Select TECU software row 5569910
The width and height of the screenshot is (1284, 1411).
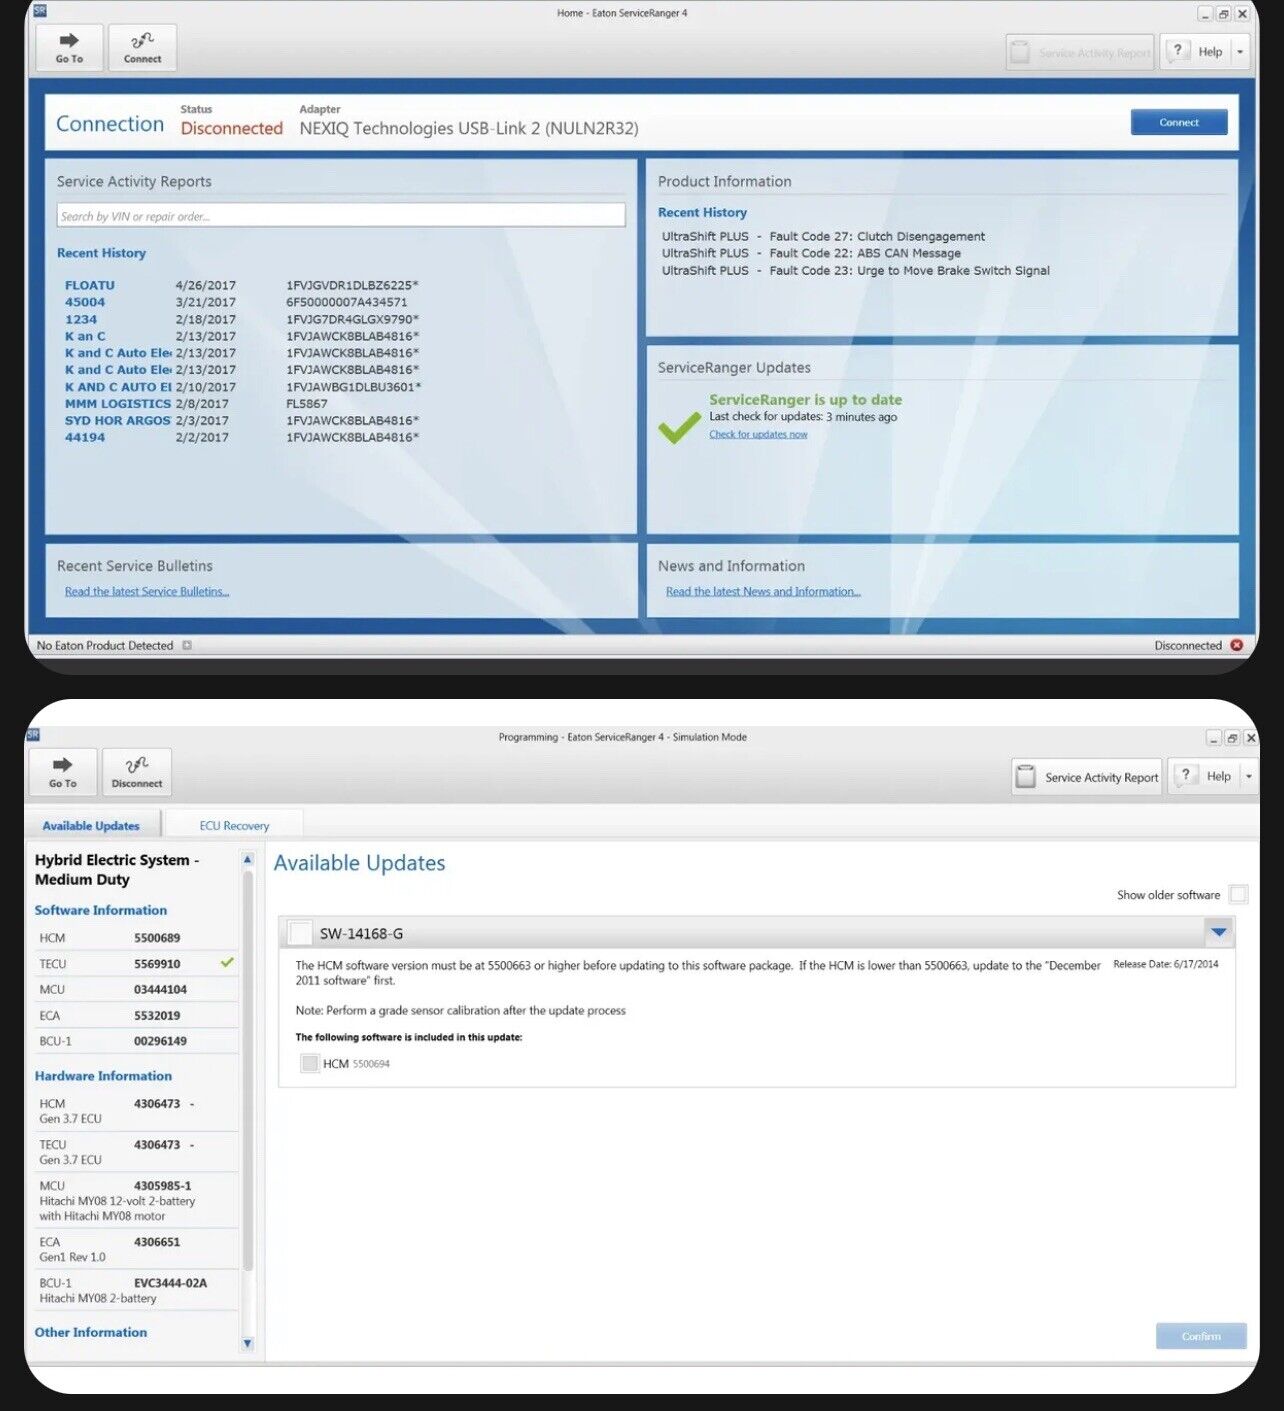137,964
